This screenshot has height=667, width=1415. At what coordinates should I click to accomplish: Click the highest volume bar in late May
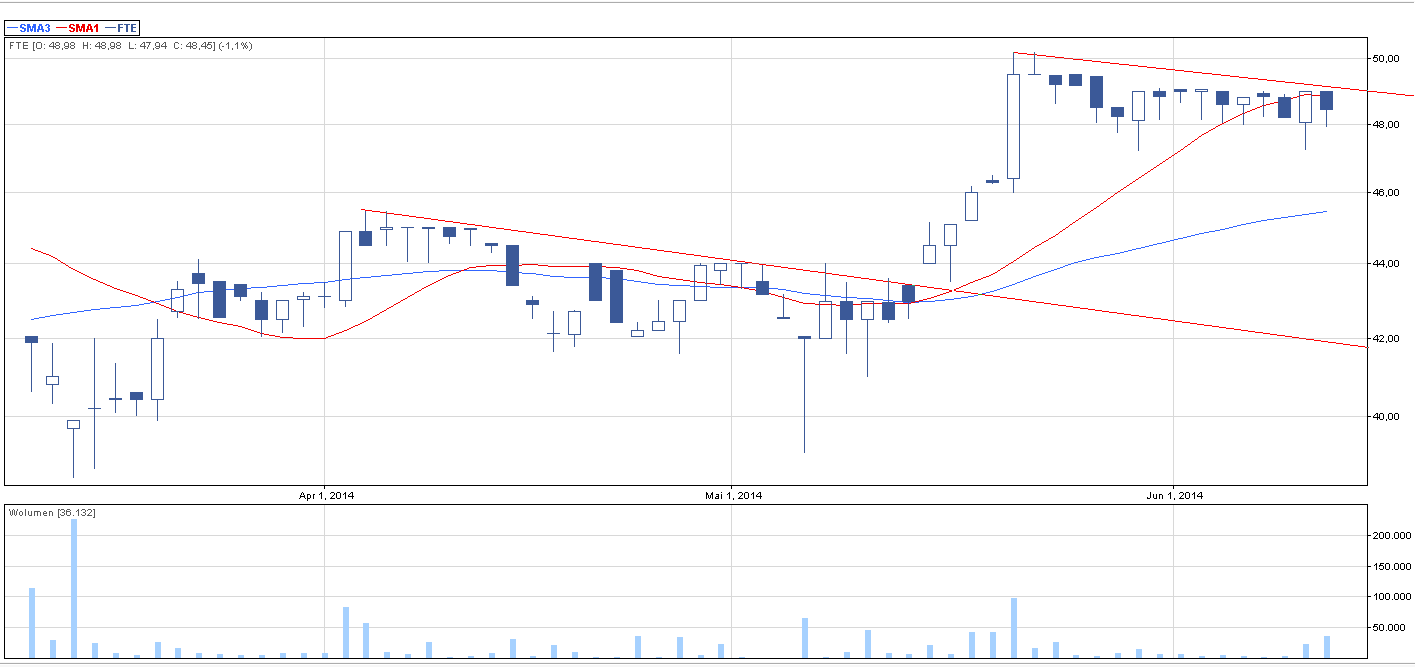(1014, 628)
